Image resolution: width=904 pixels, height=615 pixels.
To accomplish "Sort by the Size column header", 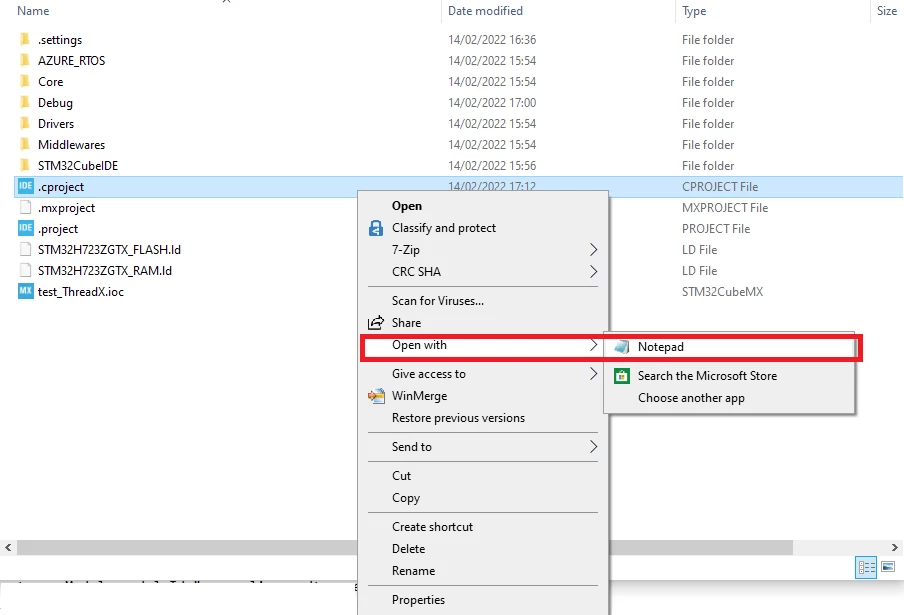I will click(887, 11).
